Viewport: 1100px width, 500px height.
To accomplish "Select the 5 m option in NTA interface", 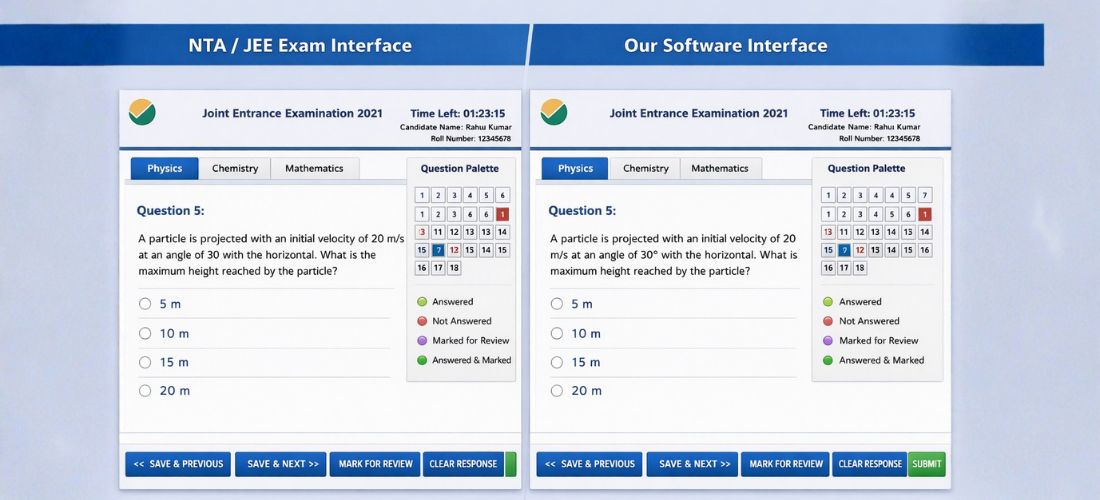I will click(x=145, y=304).
